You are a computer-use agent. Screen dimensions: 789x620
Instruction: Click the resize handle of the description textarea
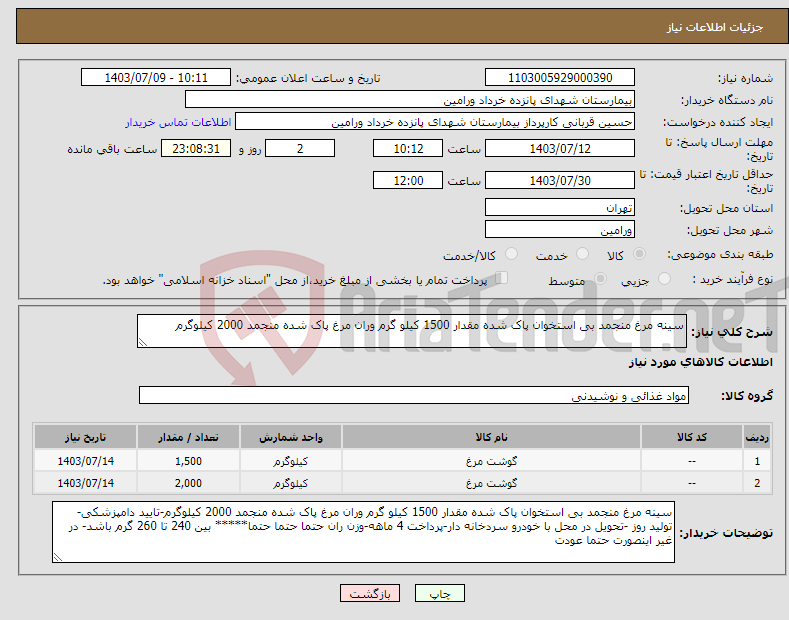[x=143, y=342]
